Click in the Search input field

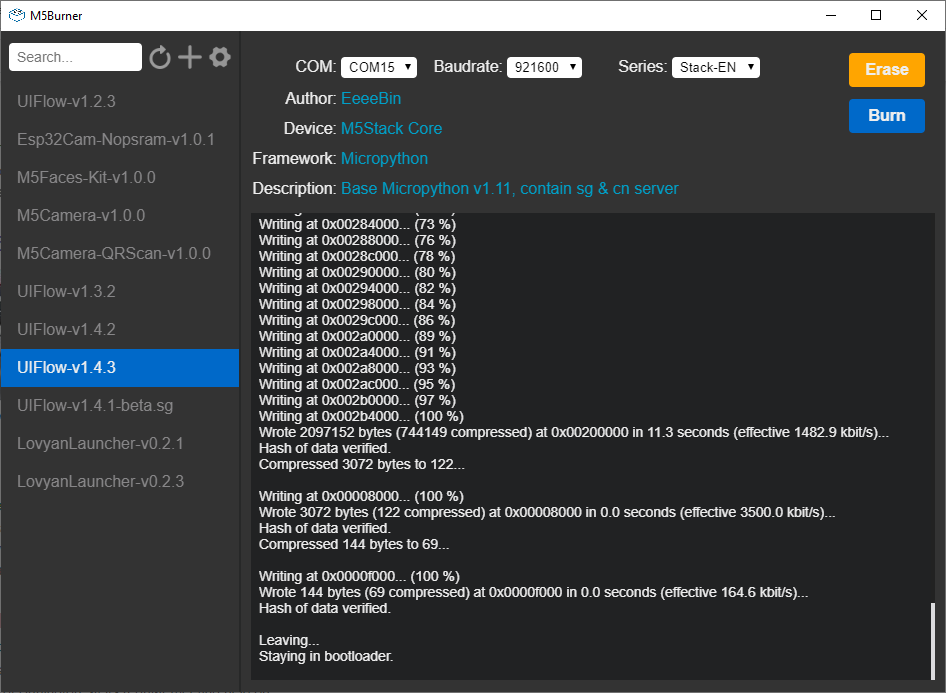[x=75, y=57]
